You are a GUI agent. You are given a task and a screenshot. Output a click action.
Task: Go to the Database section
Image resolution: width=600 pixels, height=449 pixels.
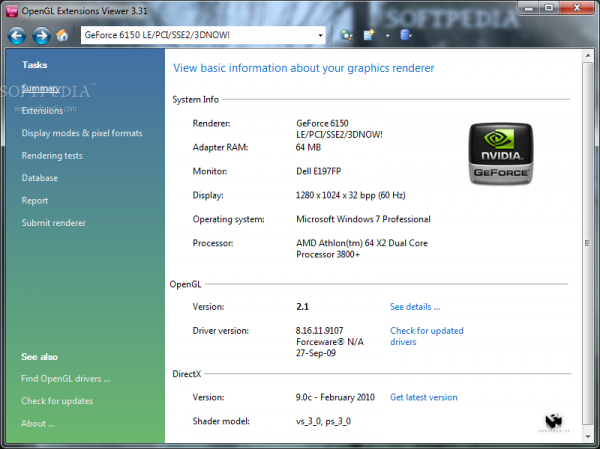40,178
